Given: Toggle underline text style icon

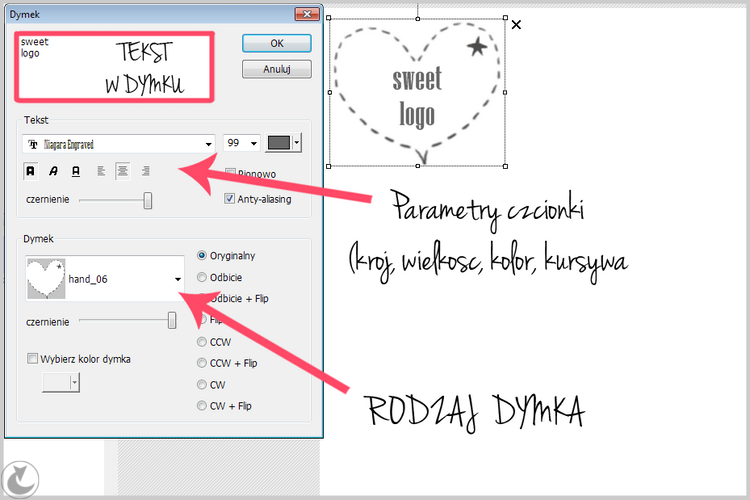Looking at the screenshot, I should [76, 171].
